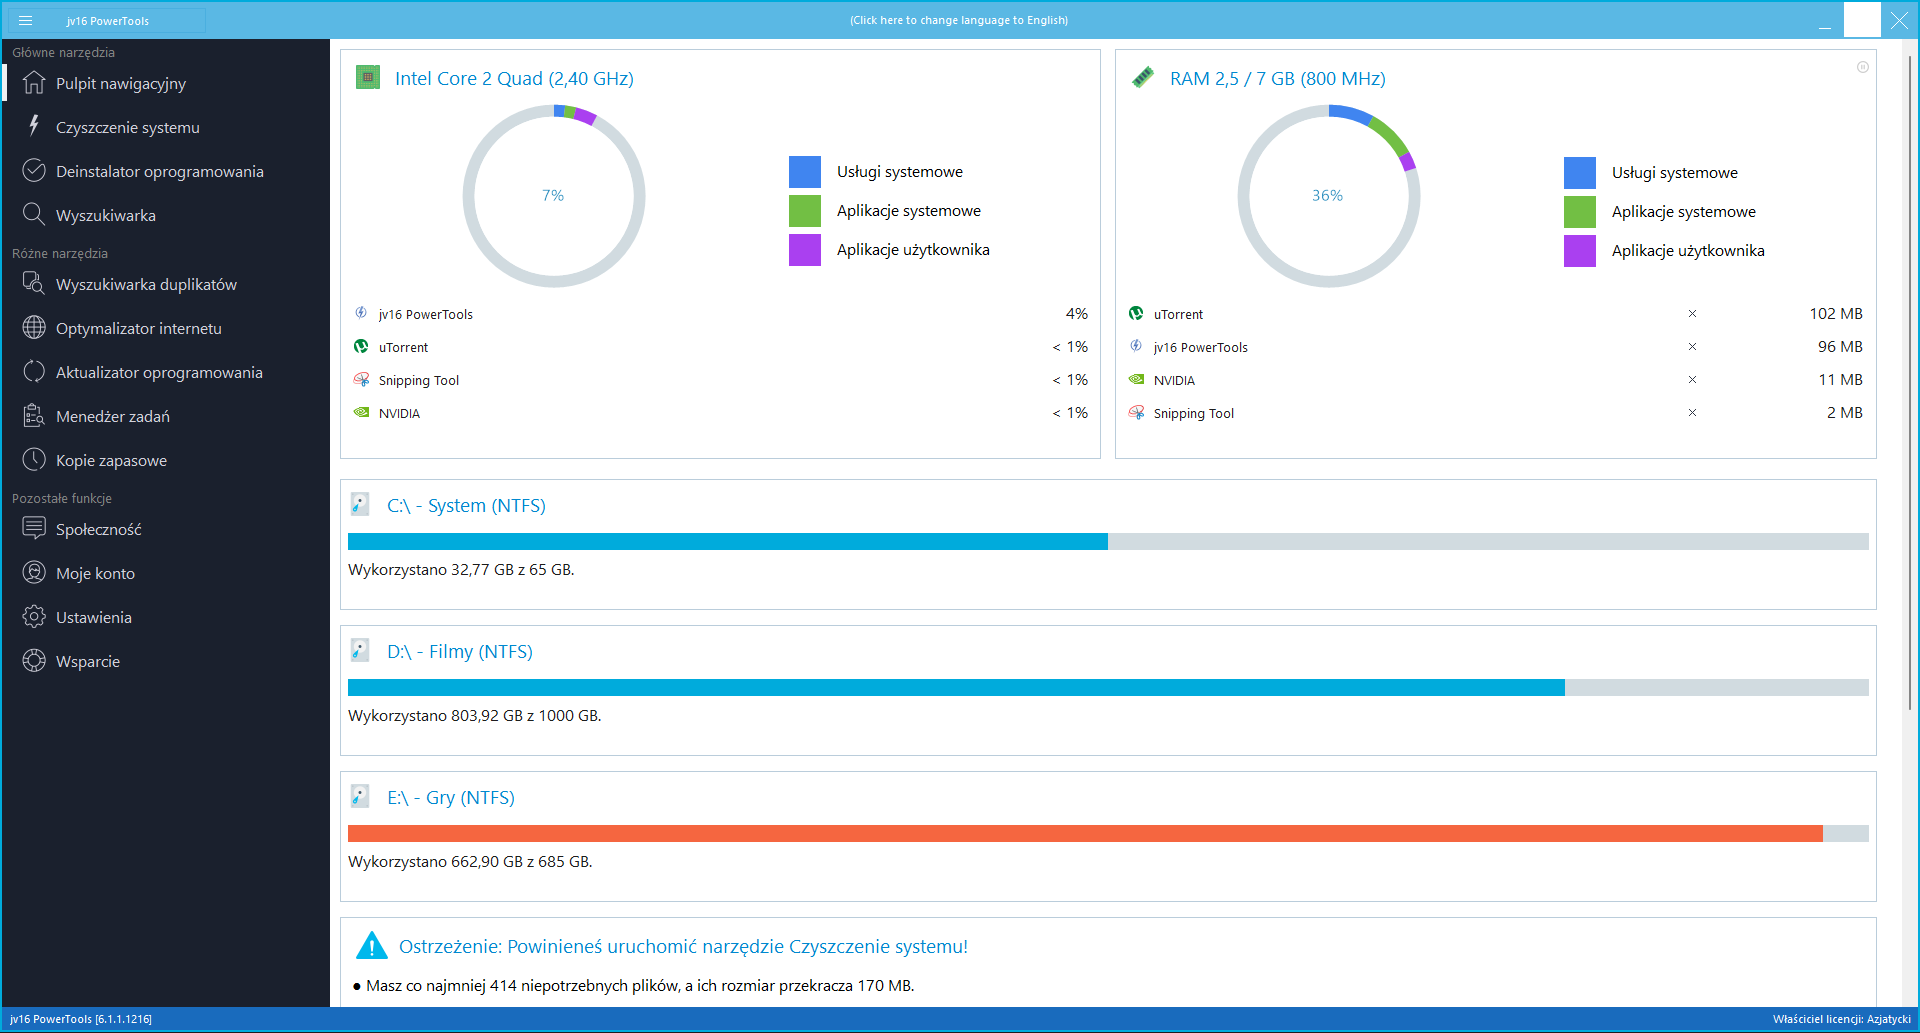The height and width of the screenshot is (1033, 1920).
Task: Click the NVIDIA icon in RAM list
Action: (1136, 379)
